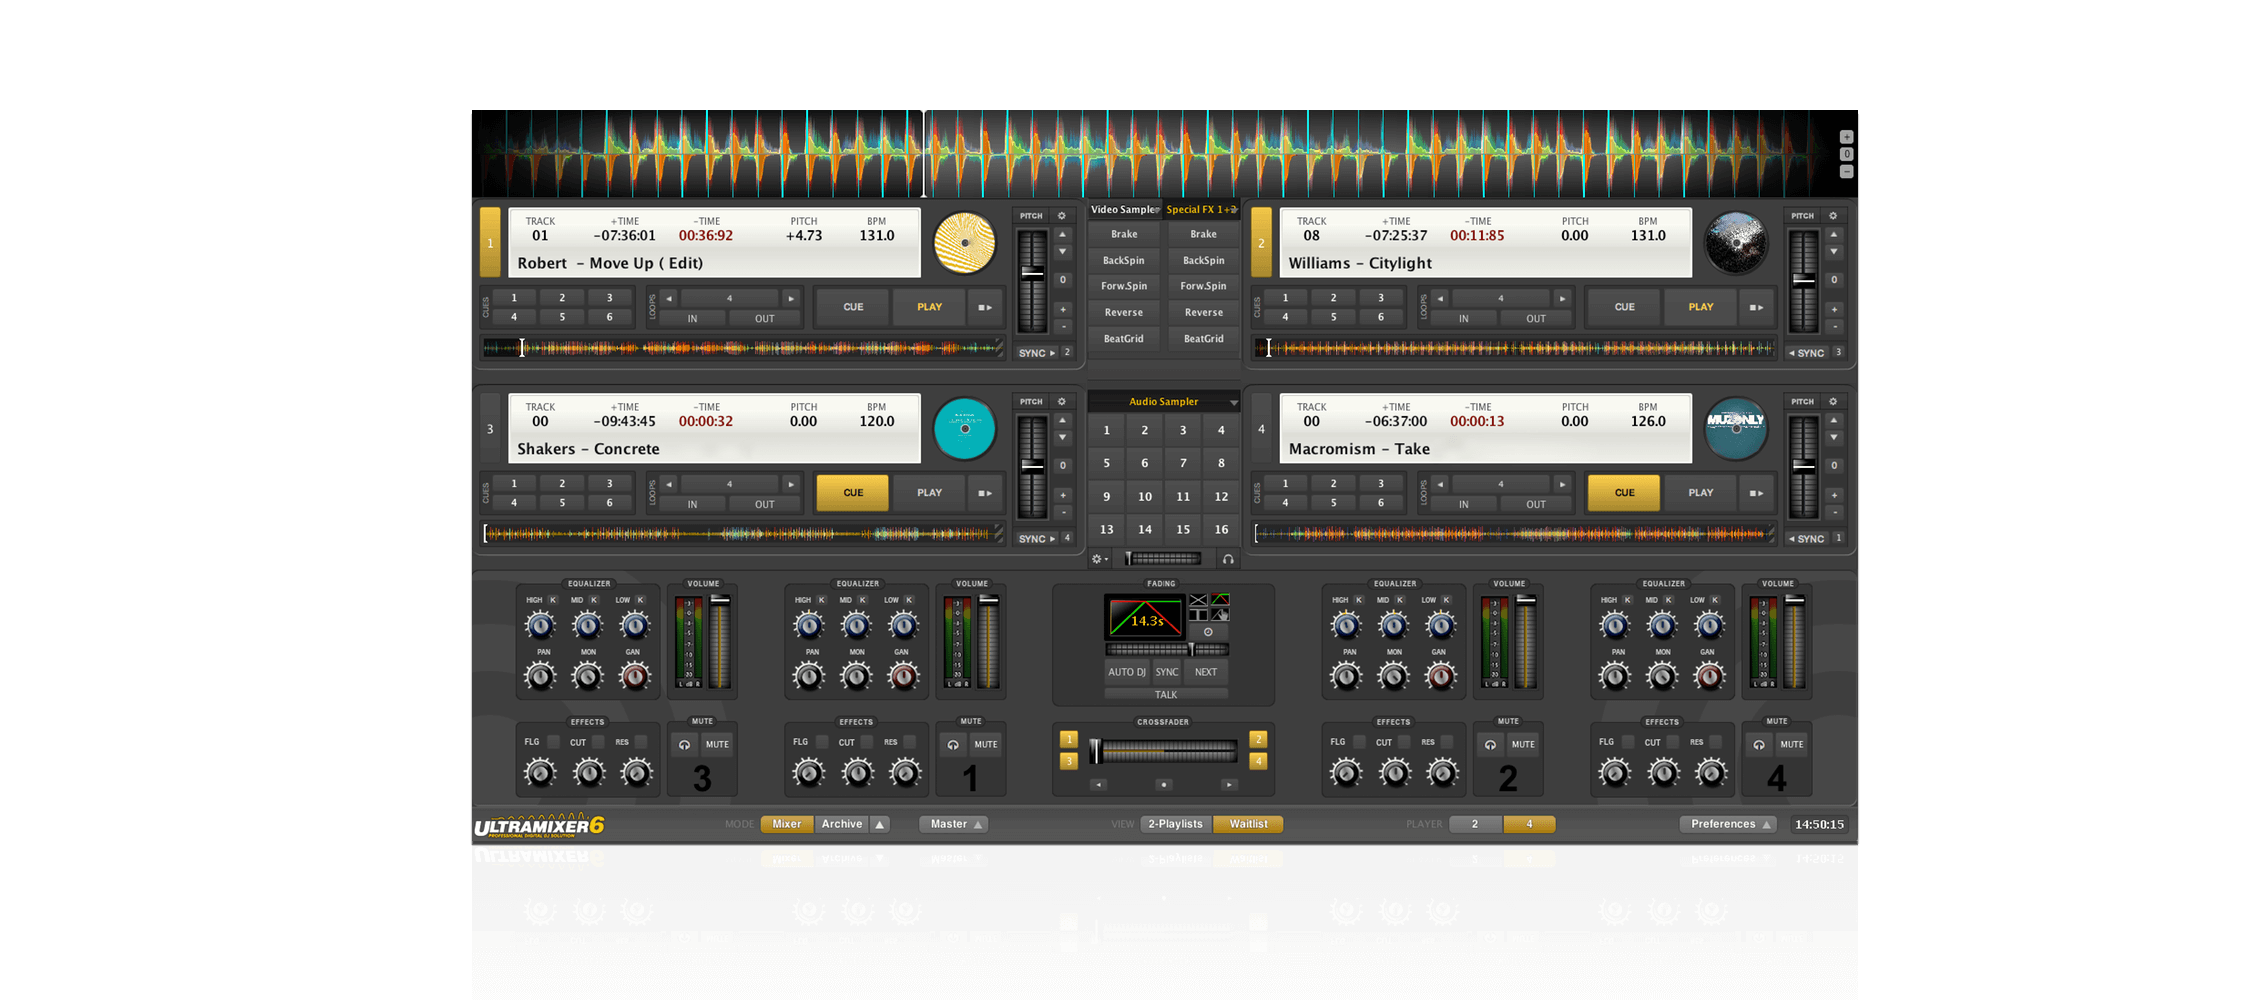Sync deck 1 to deck 2

[x=1037, y=353]
